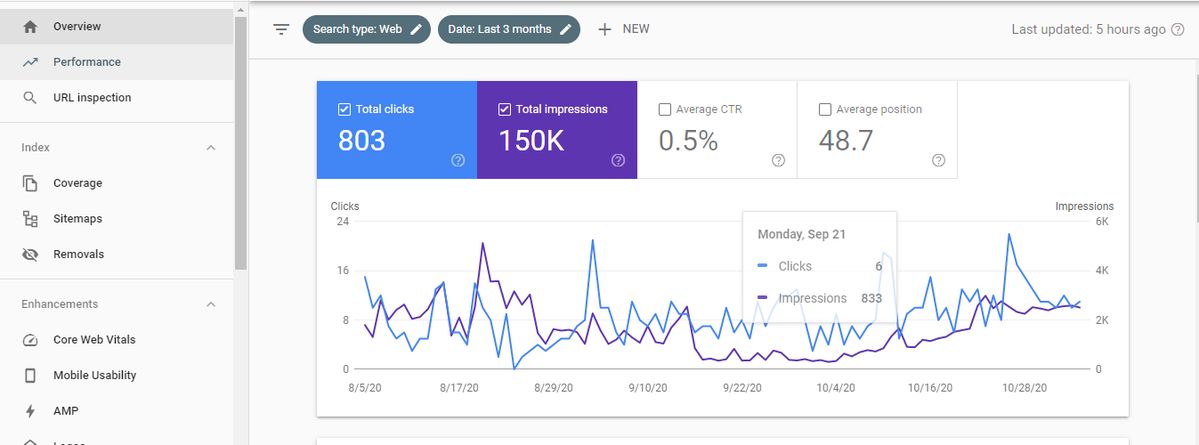Toggle the Total impressions checkbox

(x=504, y=109)
